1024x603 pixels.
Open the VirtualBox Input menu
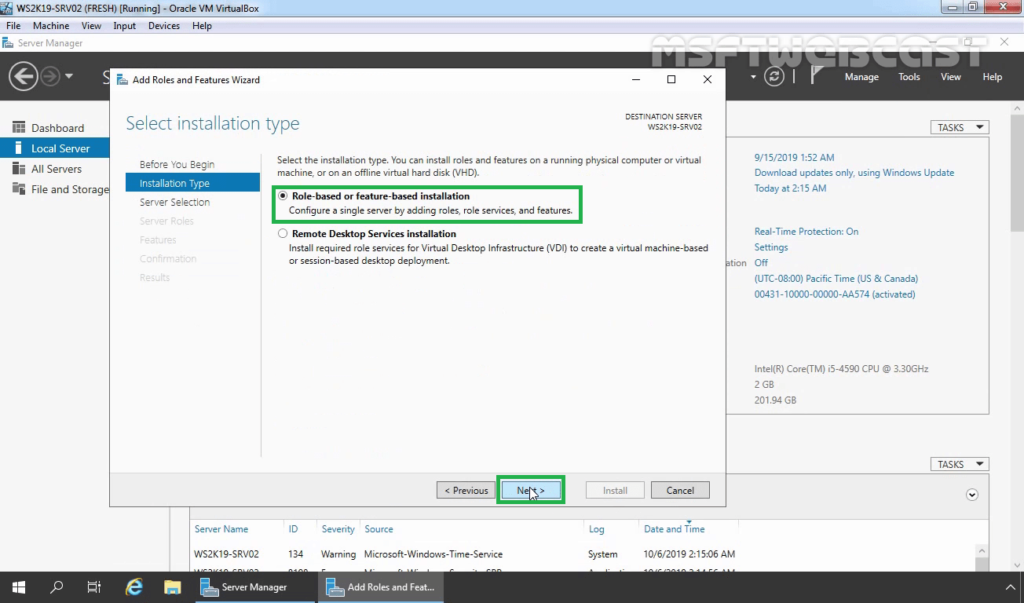(124, 25)
